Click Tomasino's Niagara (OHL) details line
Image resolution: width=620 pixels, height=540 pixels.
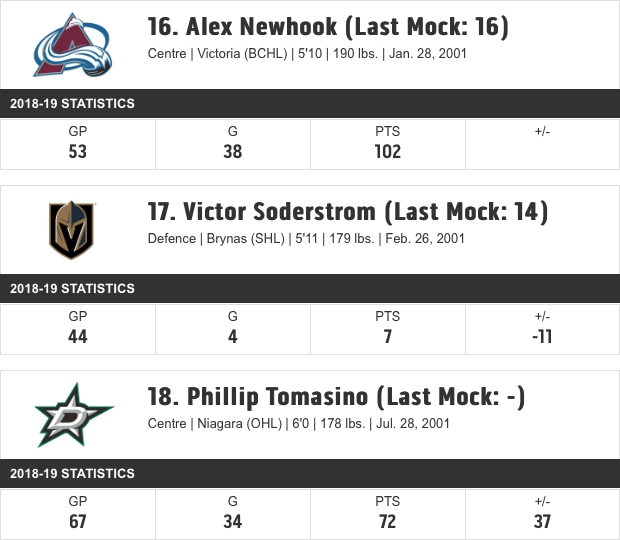coord(299,423)
